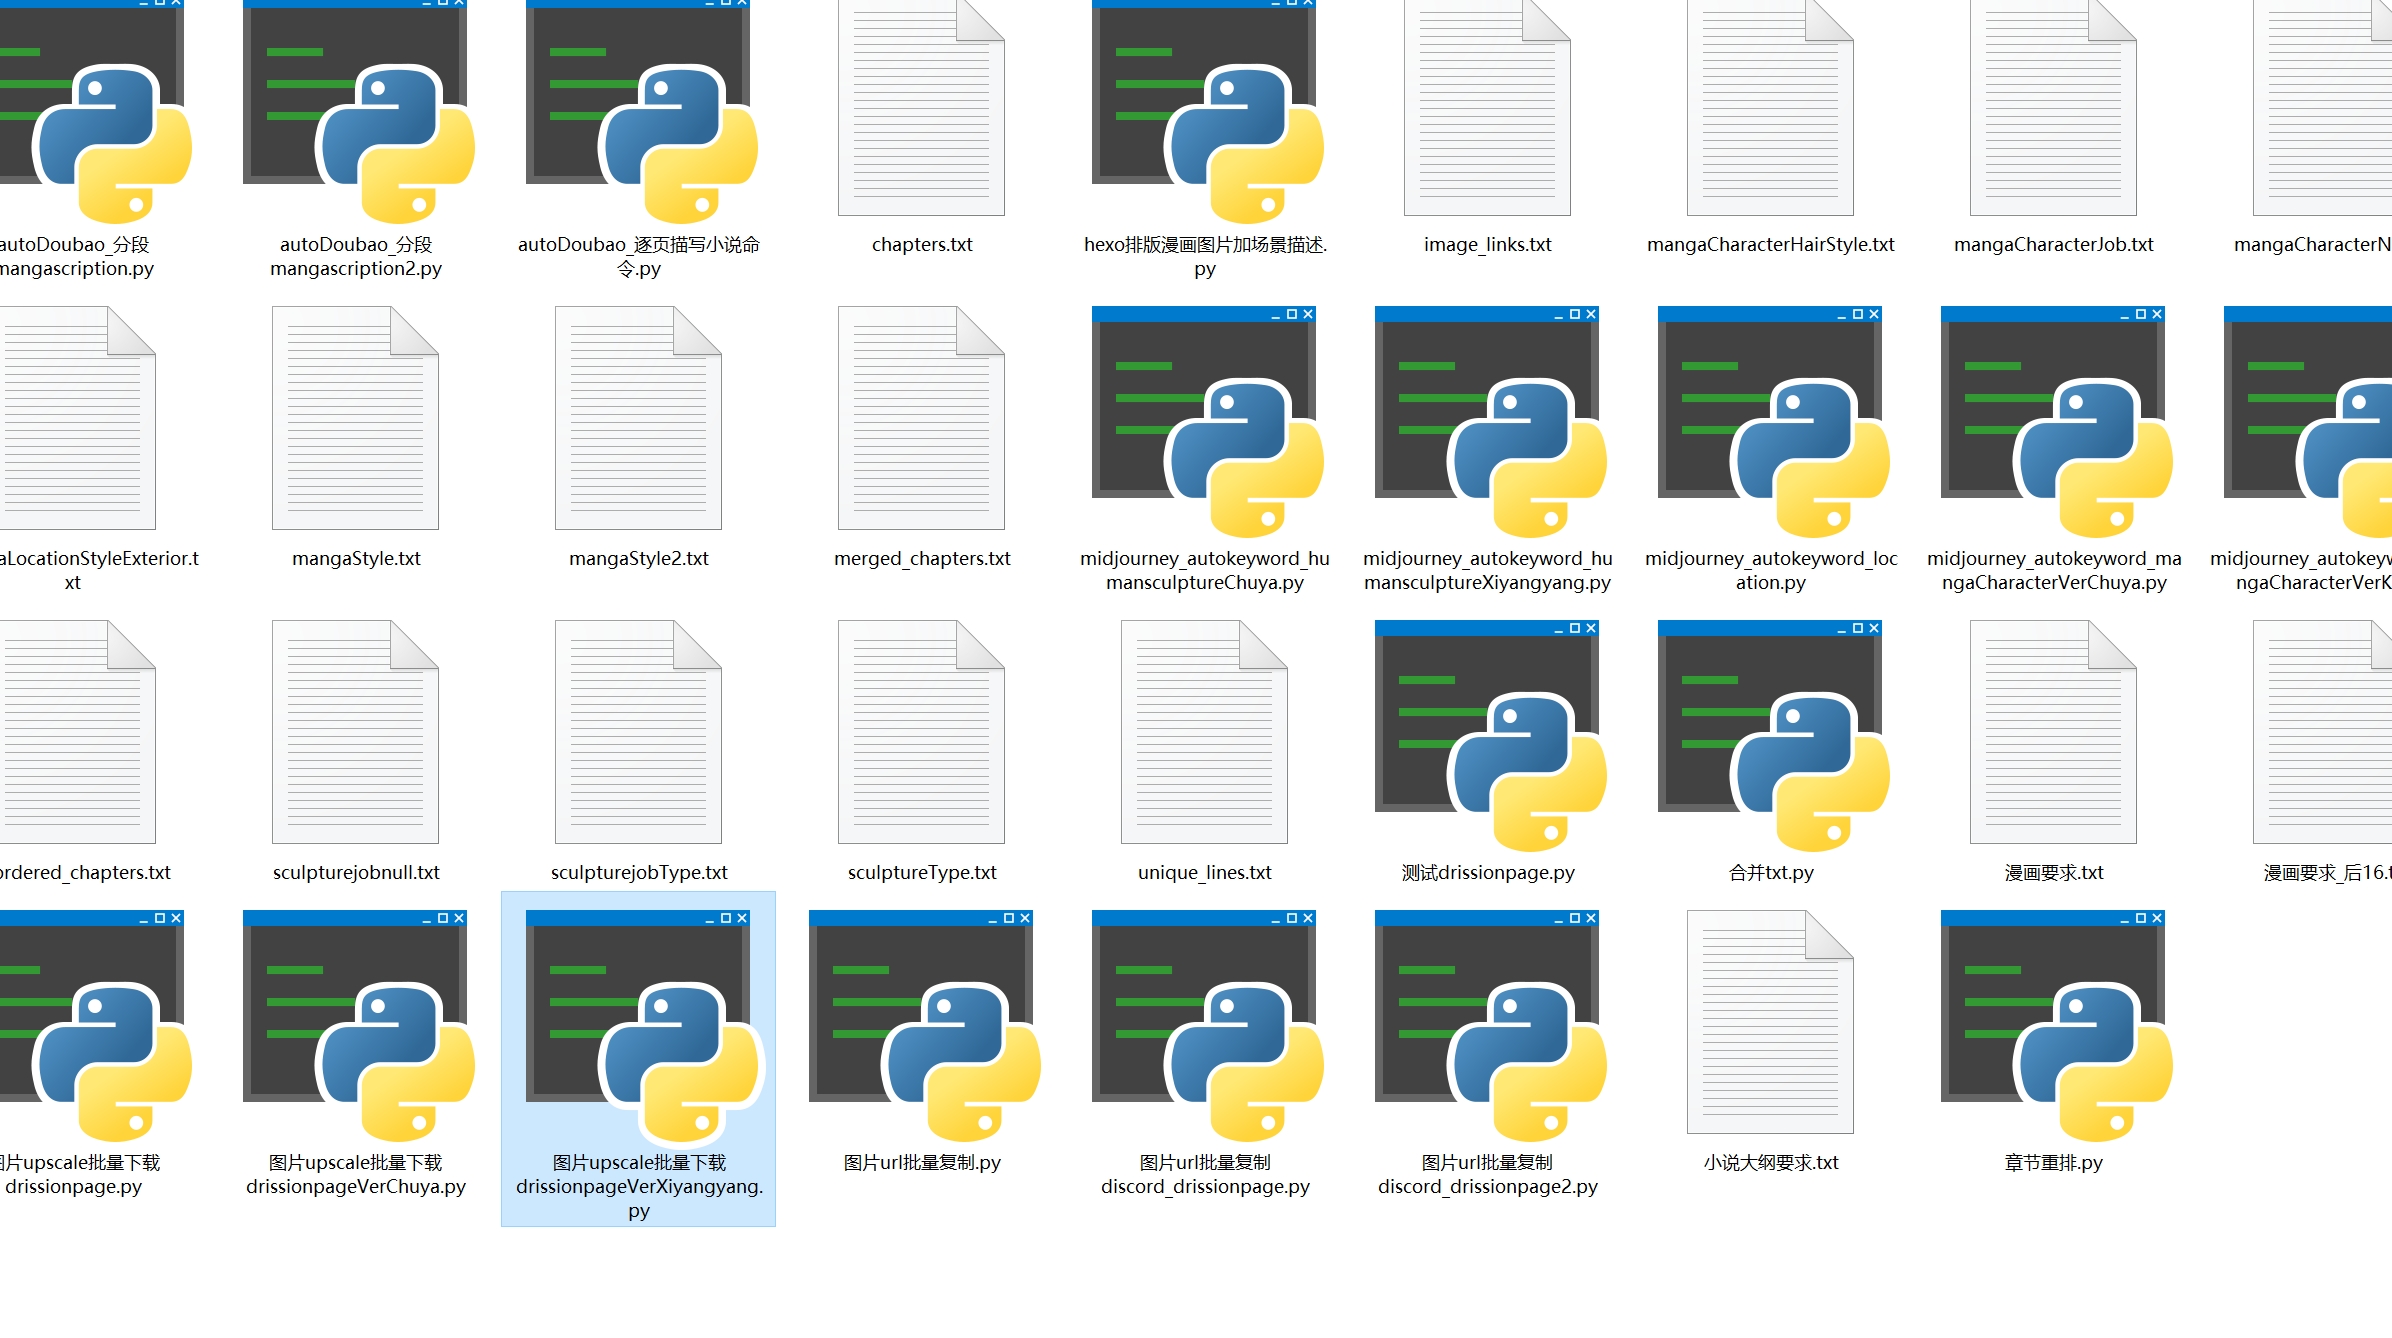Select the ordered_chapters.txt document icon
The width and height of the screenshot is (2392, 1338).
point(78,732)
